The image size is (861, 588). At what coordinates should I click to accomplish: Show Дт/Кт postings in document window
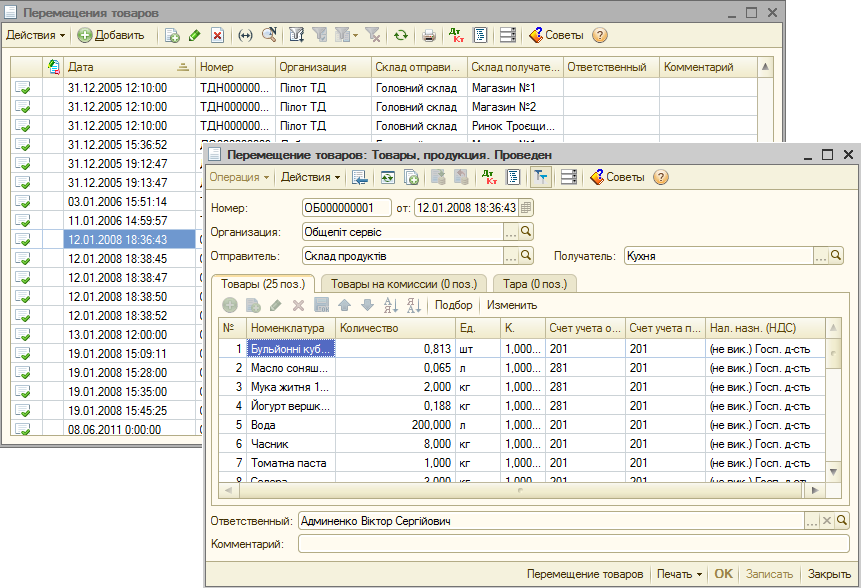click(x=488, y=177)
